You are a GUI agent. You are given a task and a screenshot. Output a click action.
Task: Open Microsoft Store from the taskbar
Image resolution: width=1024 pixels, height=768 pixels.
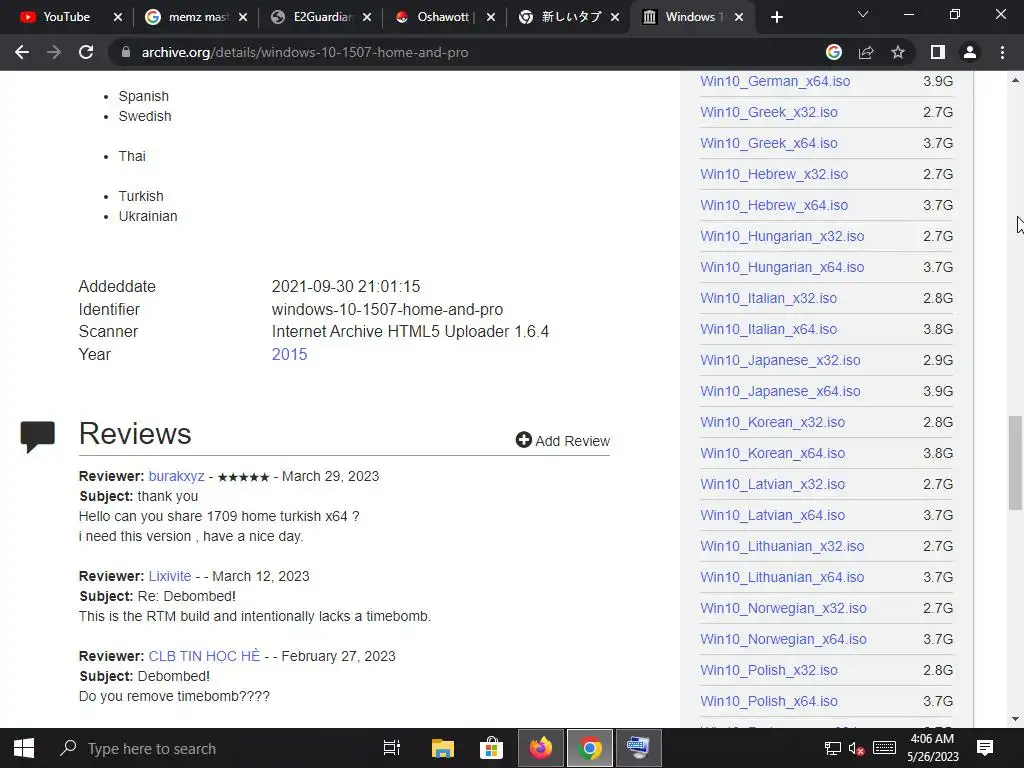(491, 748)
